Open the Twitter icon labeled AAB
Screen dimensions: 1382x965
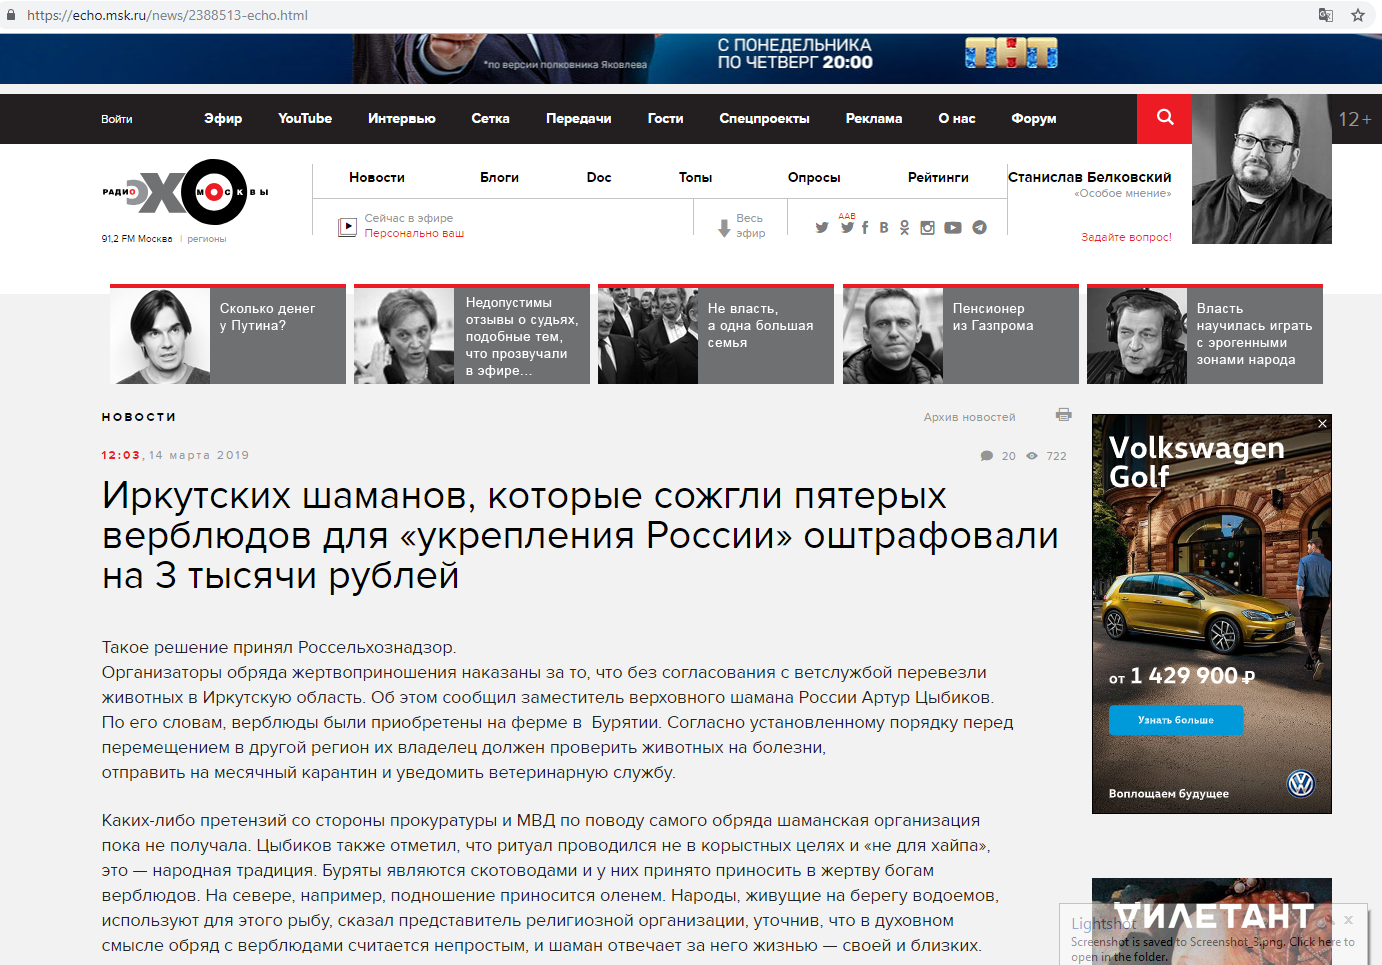(847, 227)
